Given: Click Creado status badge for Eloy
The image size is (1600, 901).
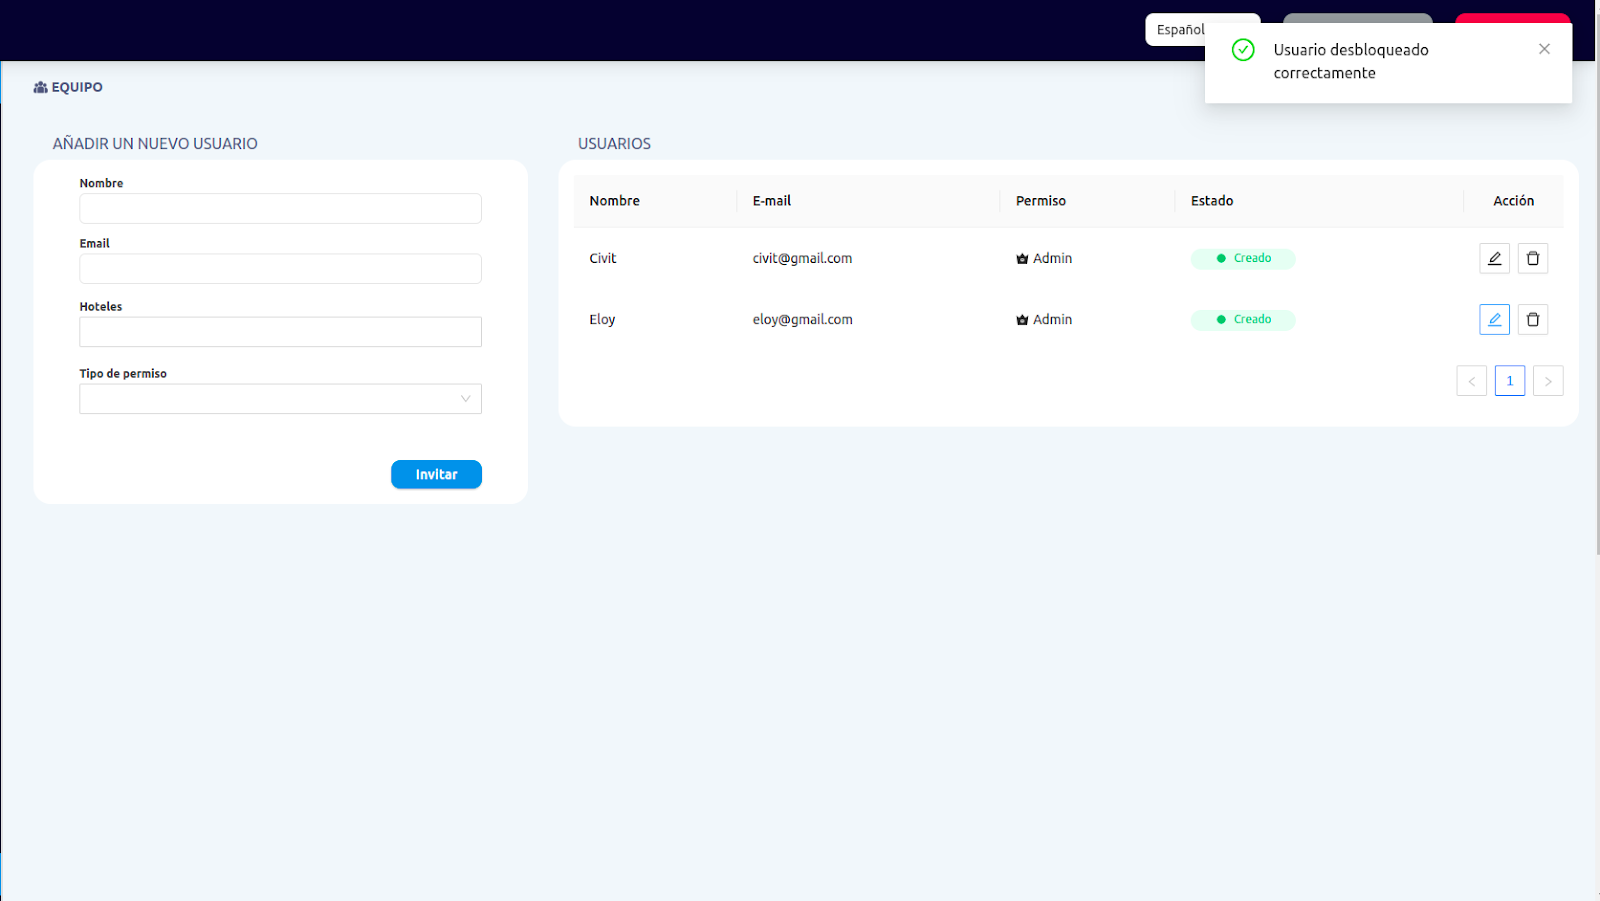Looking at the screenshot, I should click(x=1243, y=319).
